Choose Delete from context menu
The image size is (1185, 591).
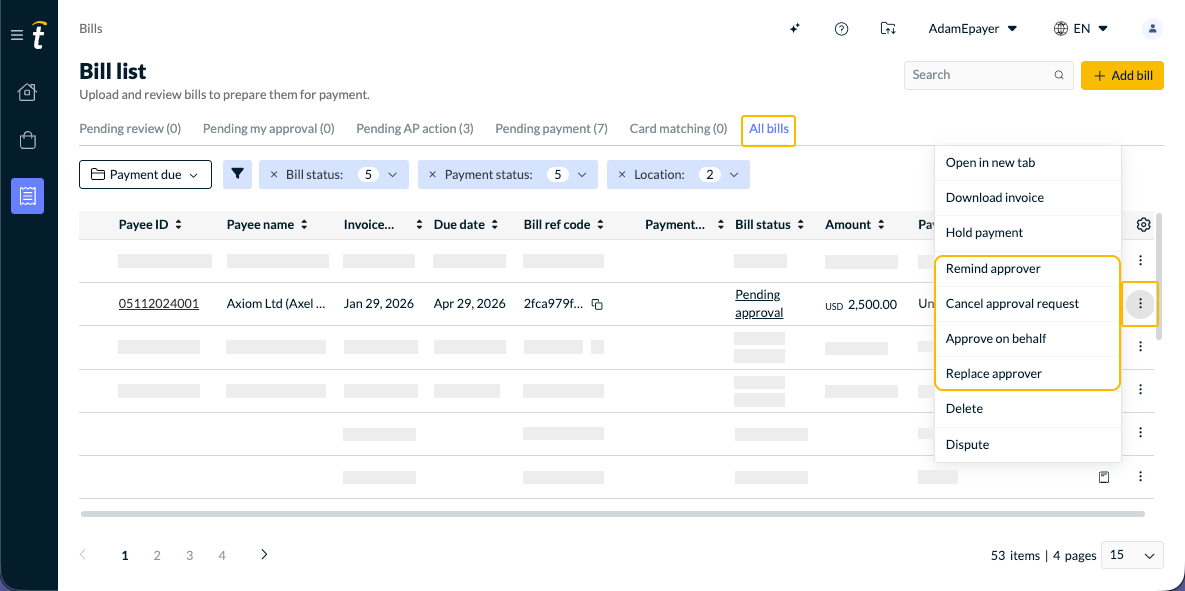pyautogui.click(x=1027, y=409)
